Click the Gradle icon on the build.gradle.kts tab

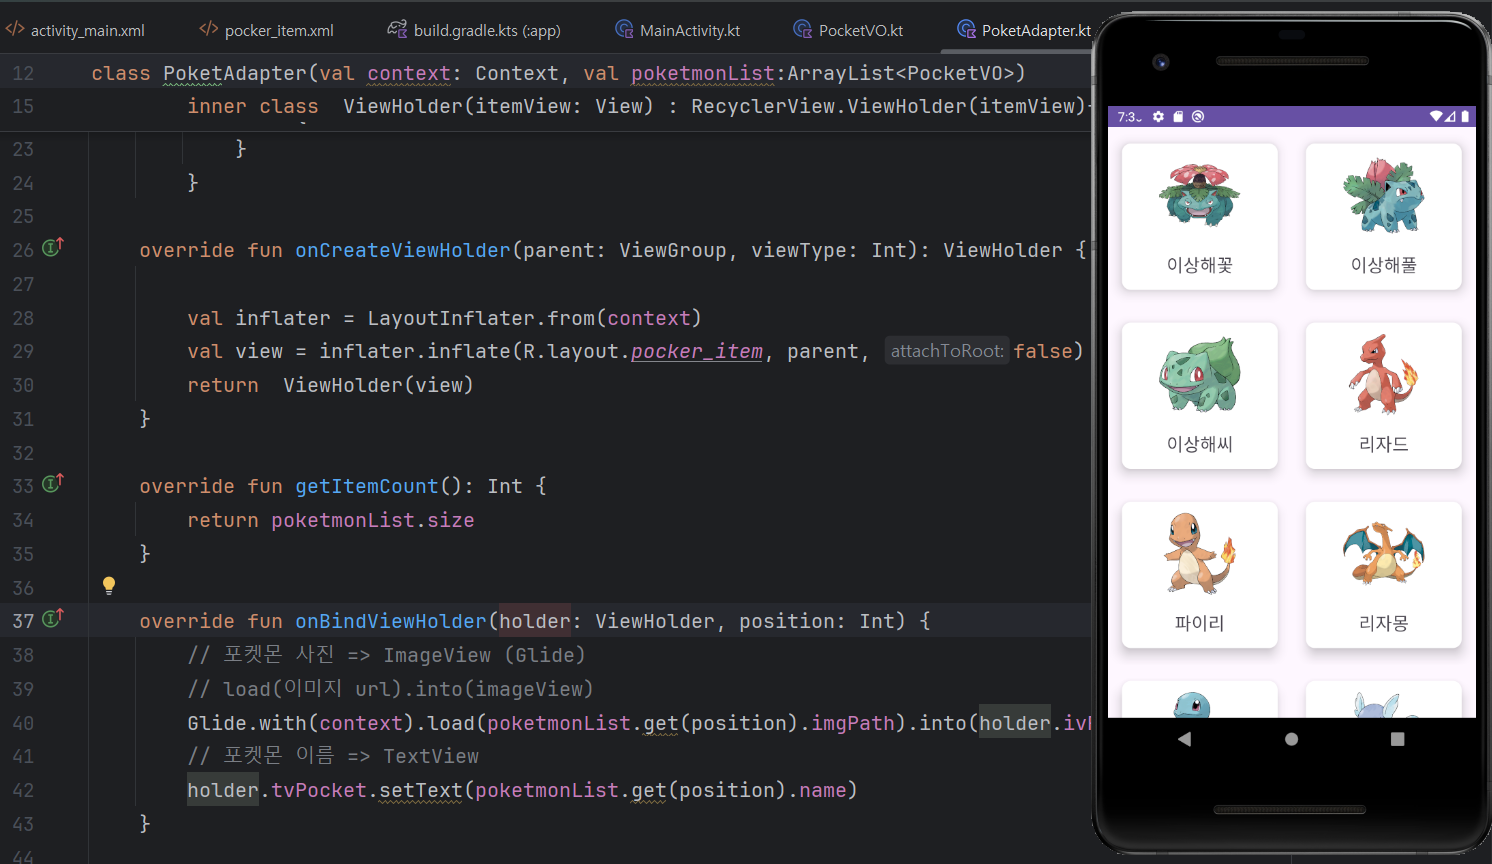(x=397, y=29)
